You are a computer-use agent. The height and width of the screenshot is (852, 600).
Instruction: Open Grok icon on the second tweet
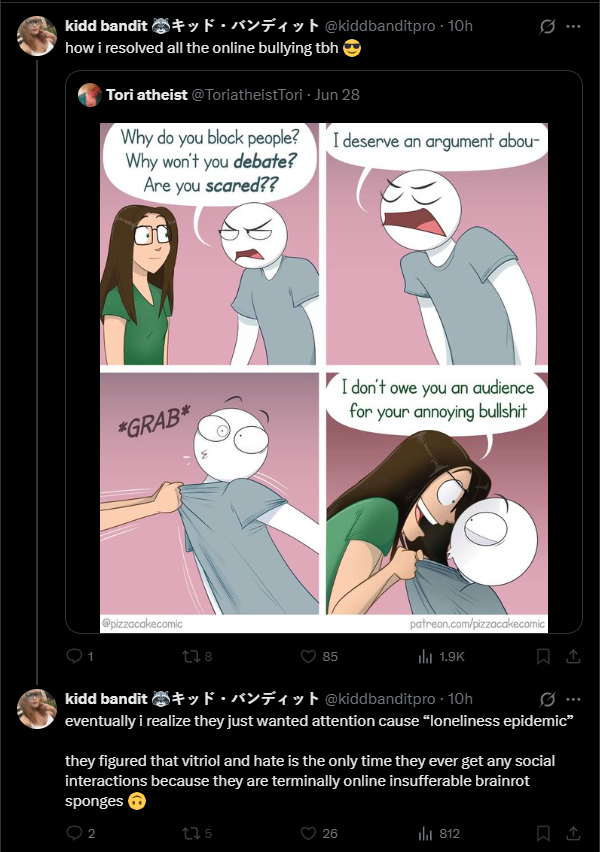click(547, 699)
